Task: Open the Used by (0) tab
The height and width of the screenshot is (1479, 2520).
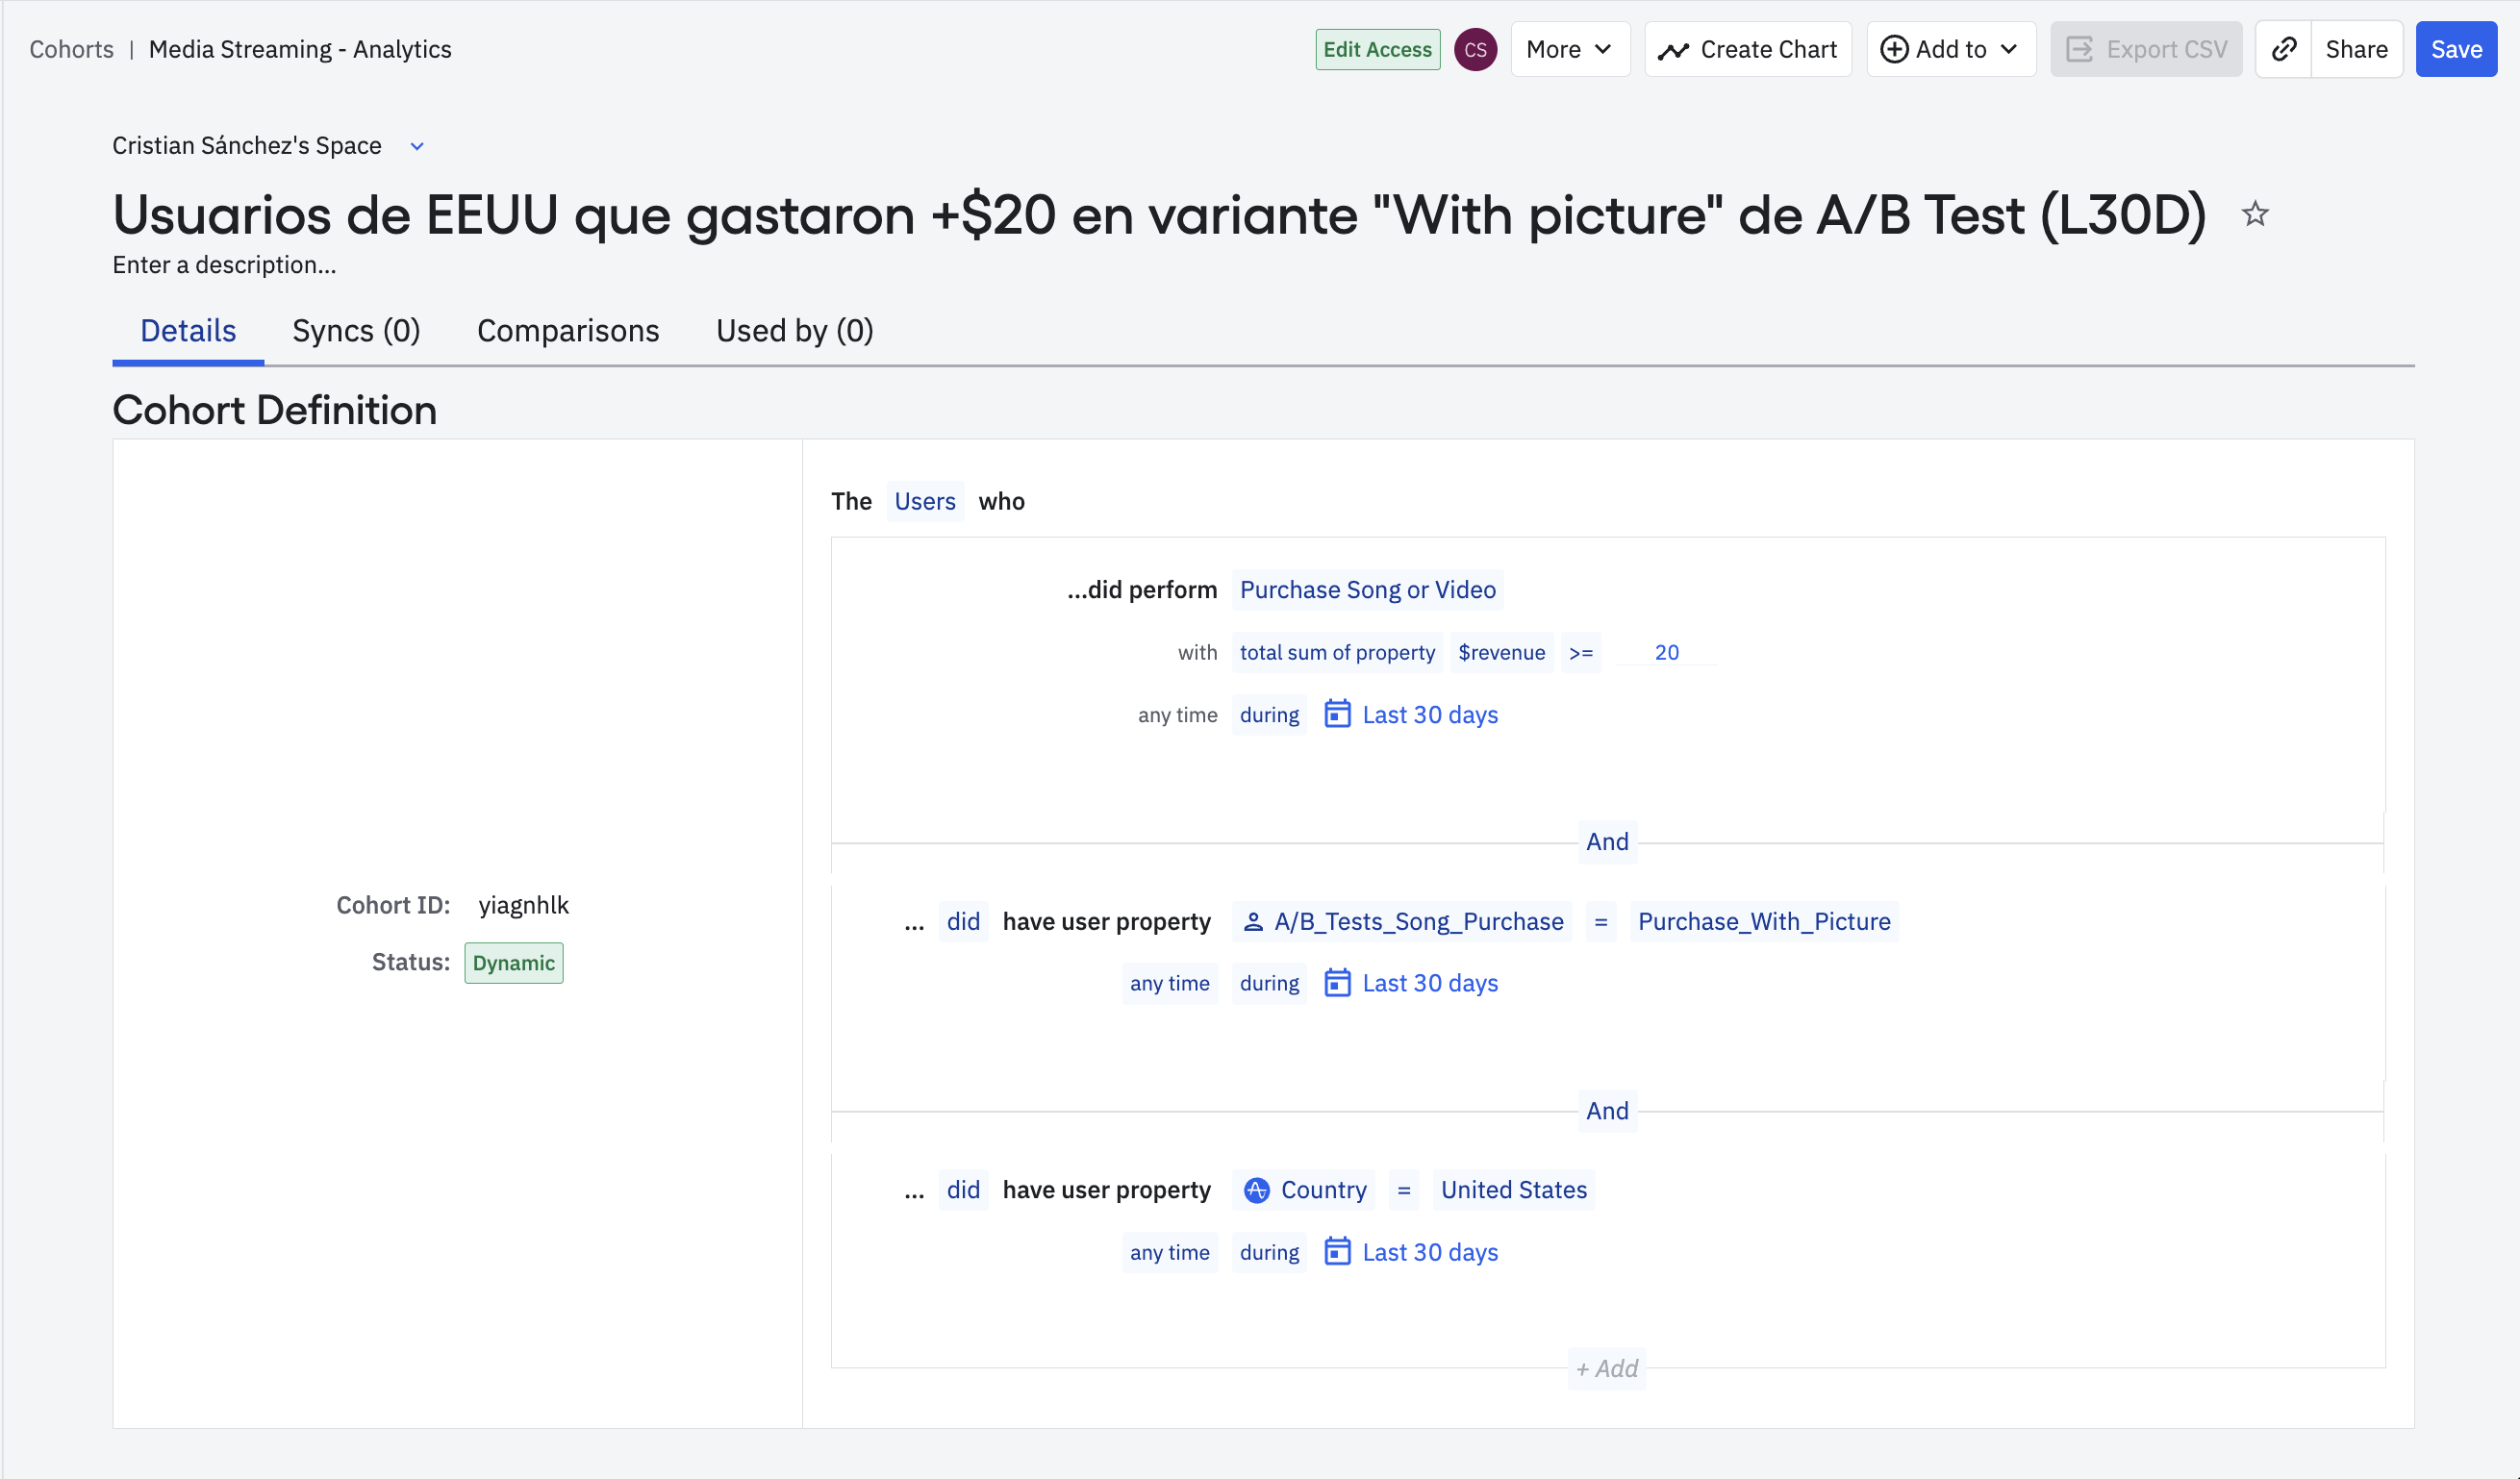Action: [x=795, y=331]
